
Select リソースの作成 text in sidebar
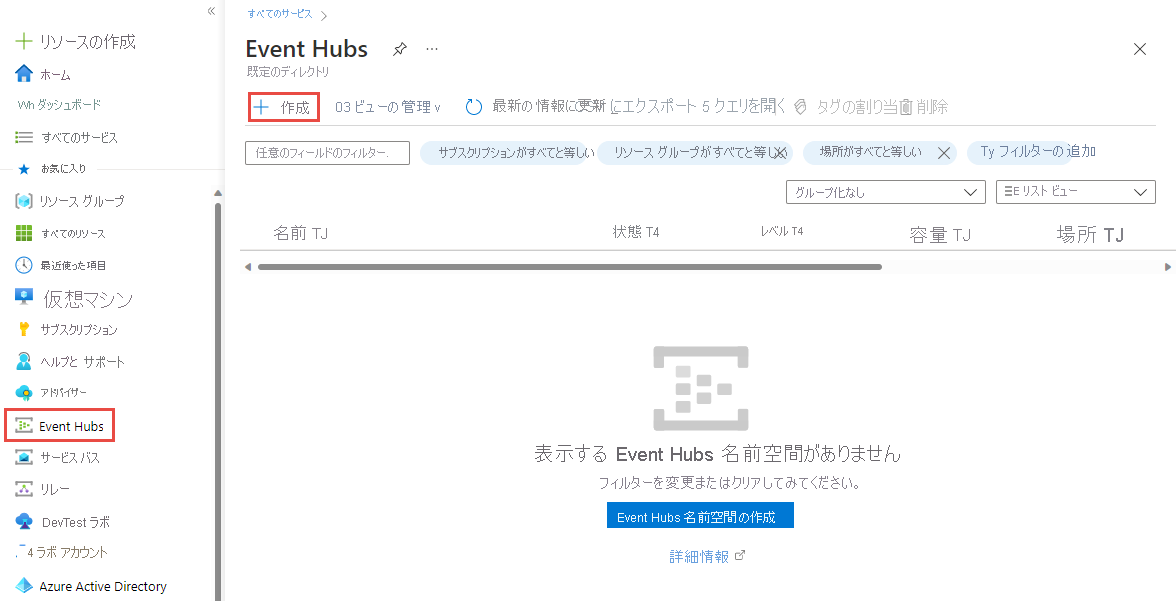(x=88, y=41)
